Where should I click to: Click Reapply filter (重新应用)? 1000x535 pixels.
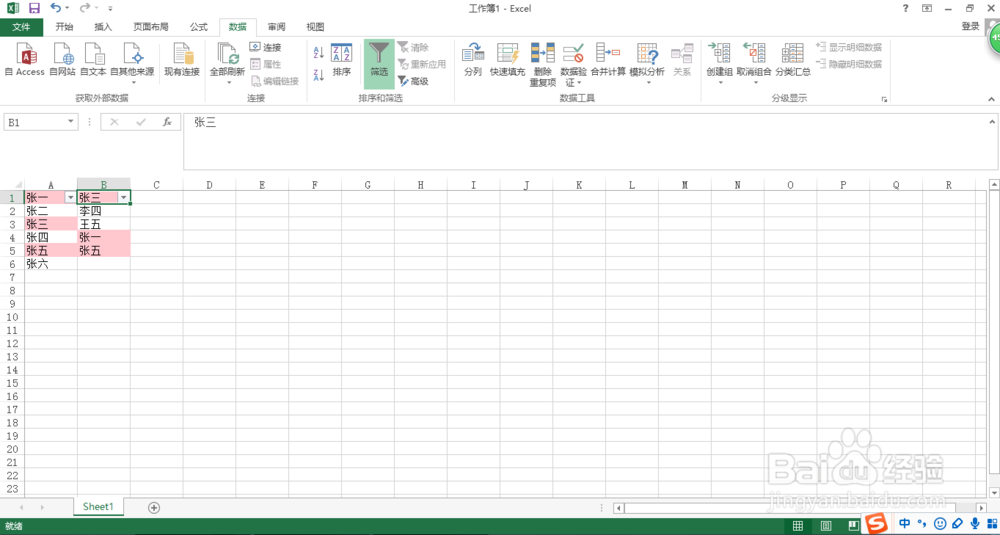(x=422, y=64)
